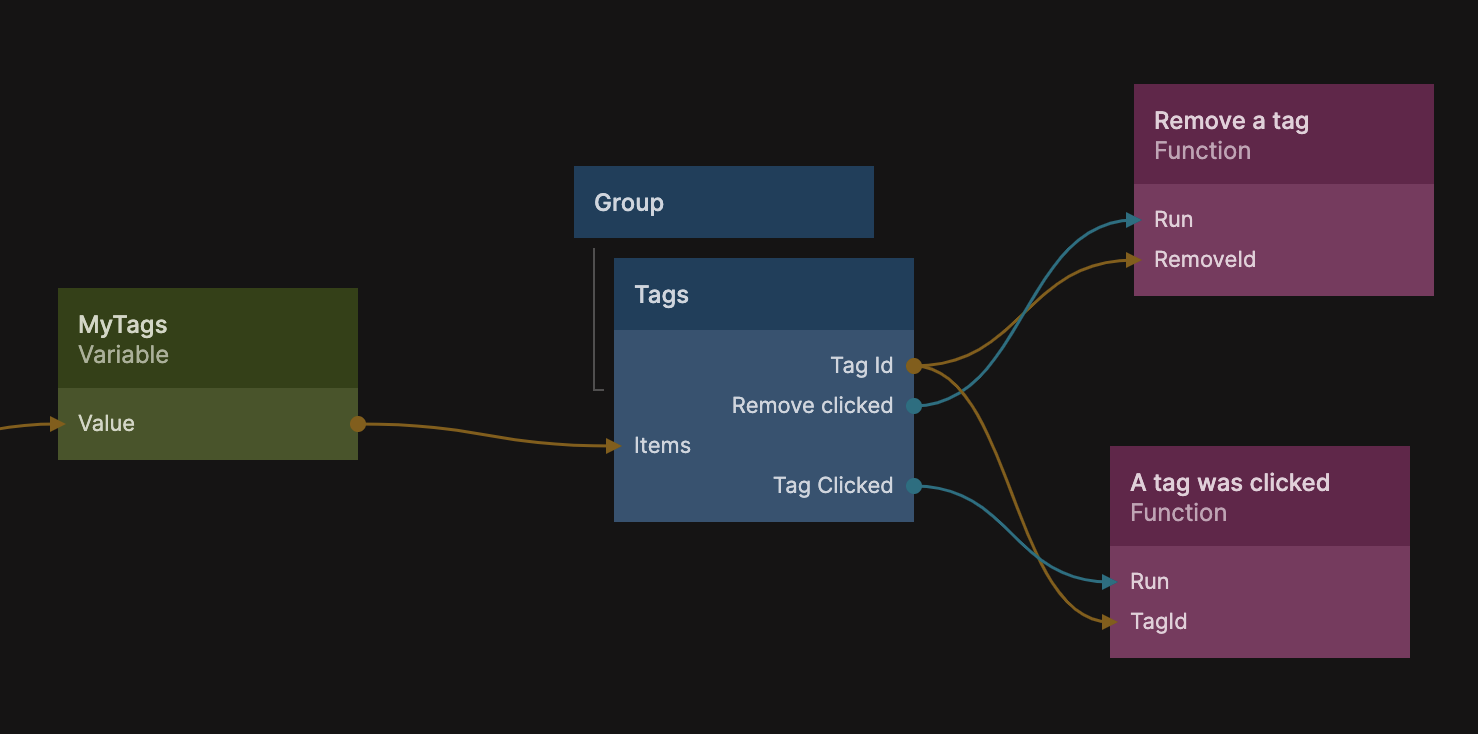Select the MyTags Variable node header
The width and height of the screenshot is (1478, 734).
207,338
